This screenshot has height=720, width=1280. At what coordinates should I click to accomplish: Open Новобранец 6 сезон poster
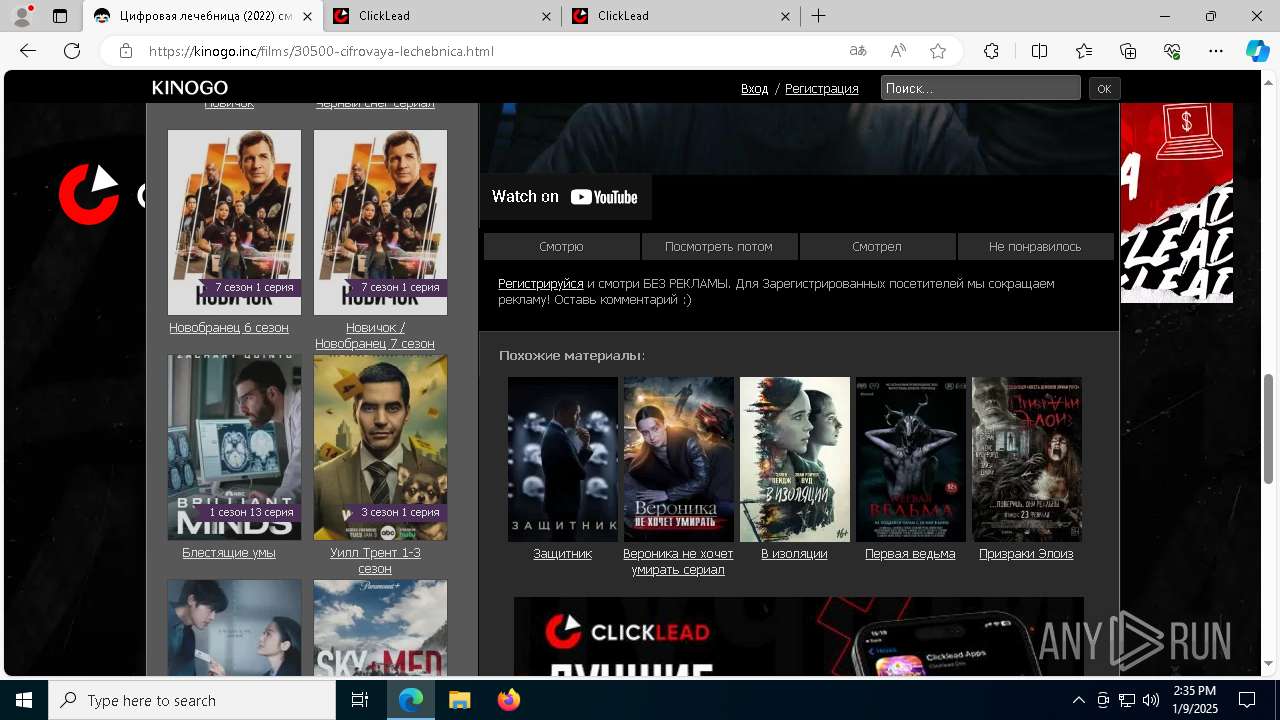tap(234, 222)
